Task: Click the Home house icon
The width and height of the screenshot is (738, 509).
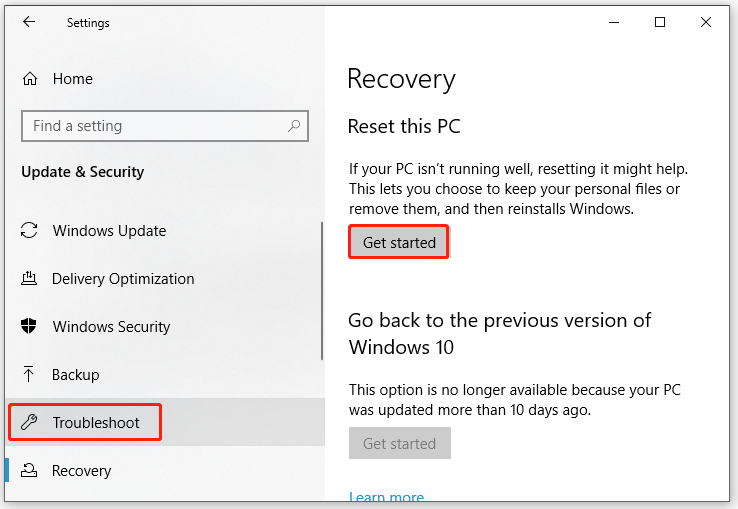Action: coord(30,79)
